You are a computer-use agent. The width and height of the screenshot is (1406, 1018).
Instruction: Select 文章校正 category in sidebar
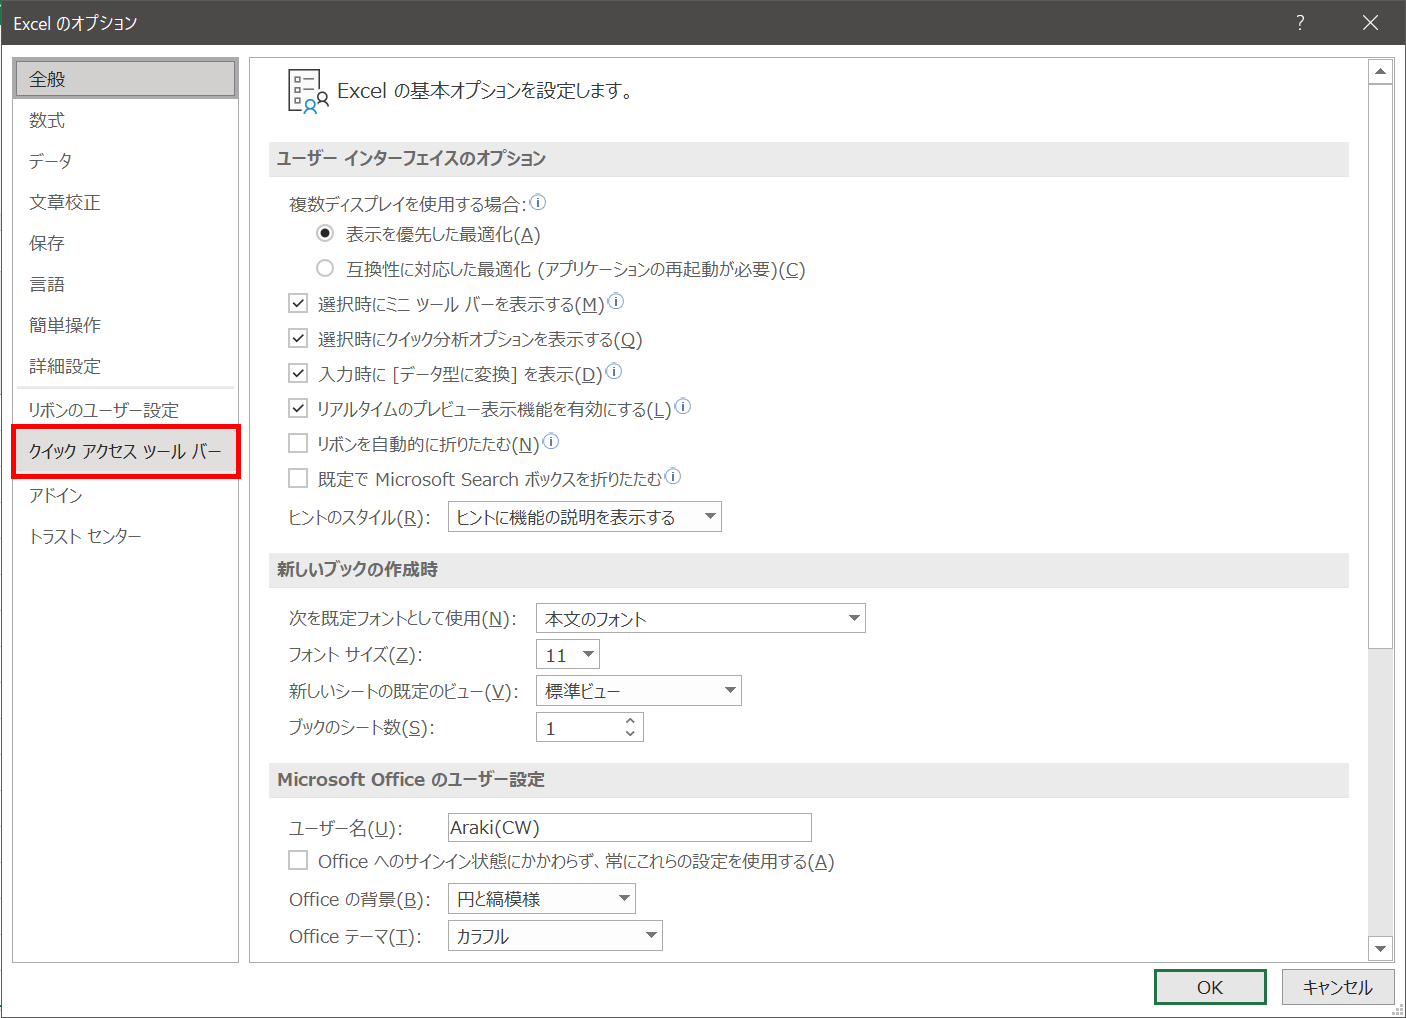pos(125,202)
